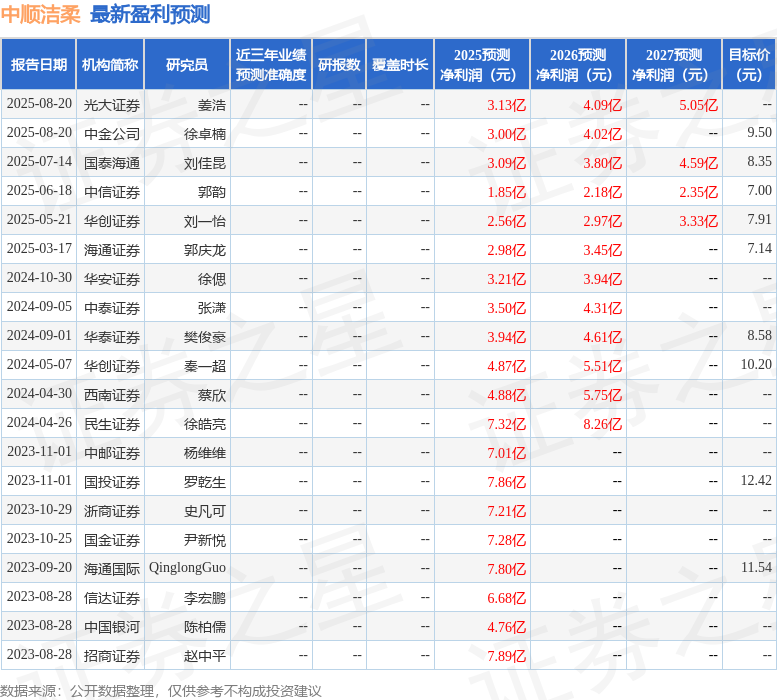Click the date 2025-07-14
The height and width of the screenshot is (700, 777).
[x=39, y=162]
